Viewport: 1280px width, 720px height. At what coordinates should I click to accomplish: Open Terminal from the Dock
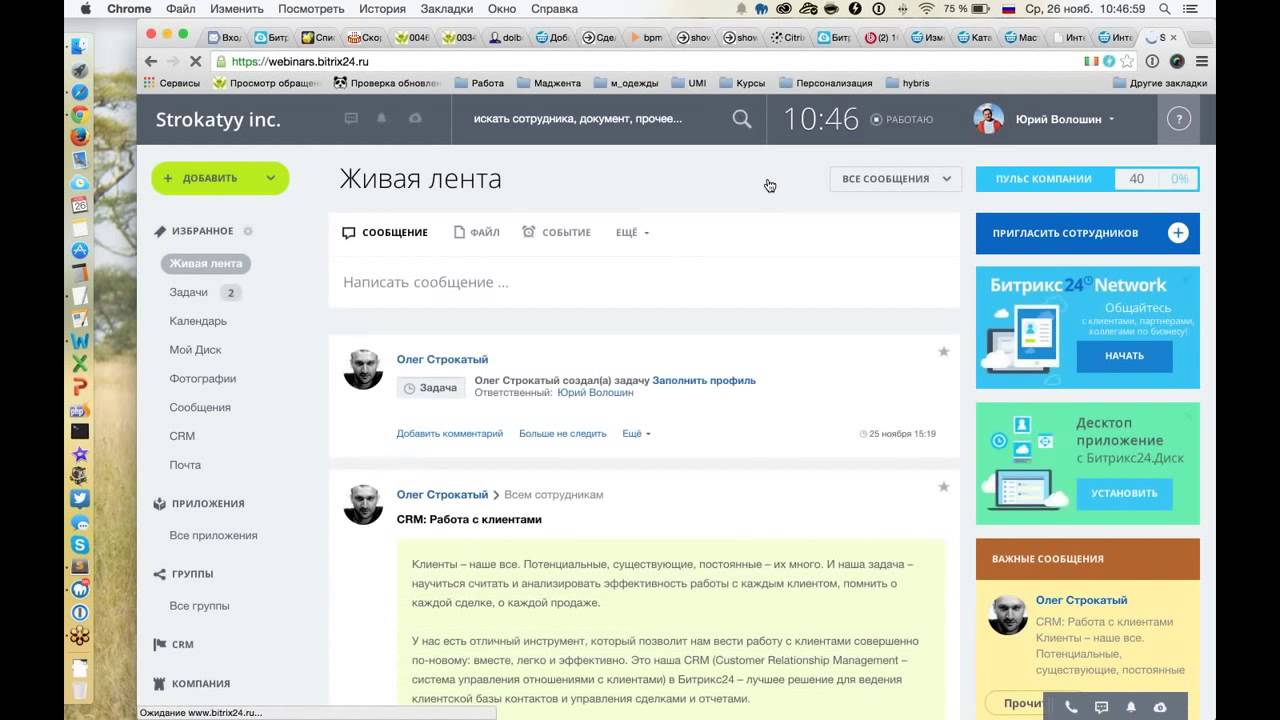[x=80, y=432]
